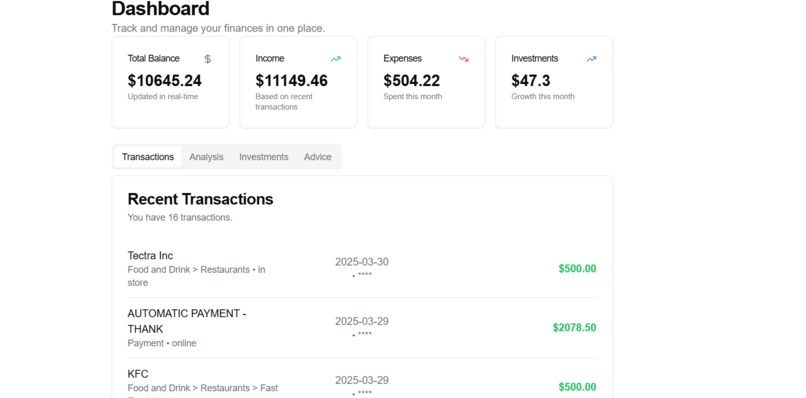
Task: Click the $504.22 expenses value
Action: (412, 81)
